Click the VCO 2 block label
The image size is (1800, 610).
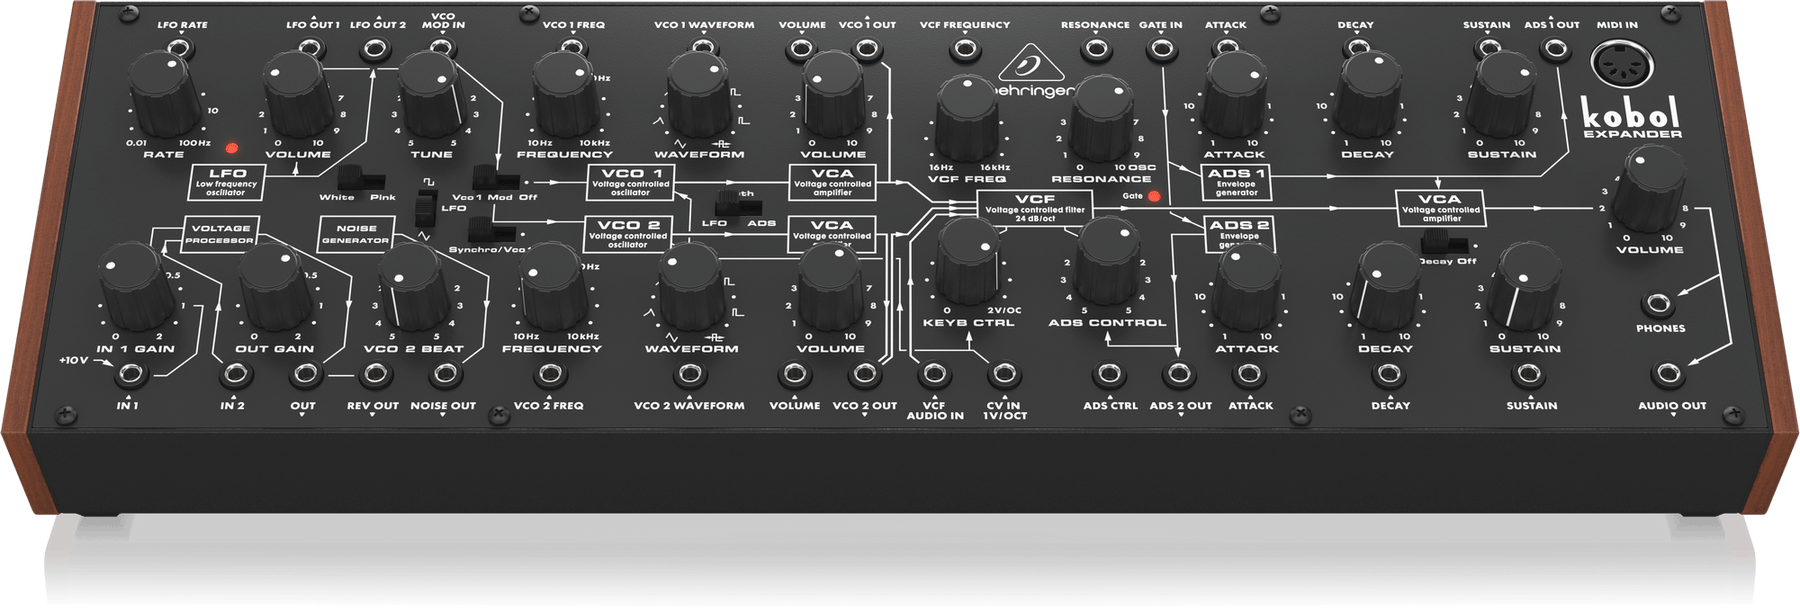(628, 233)
